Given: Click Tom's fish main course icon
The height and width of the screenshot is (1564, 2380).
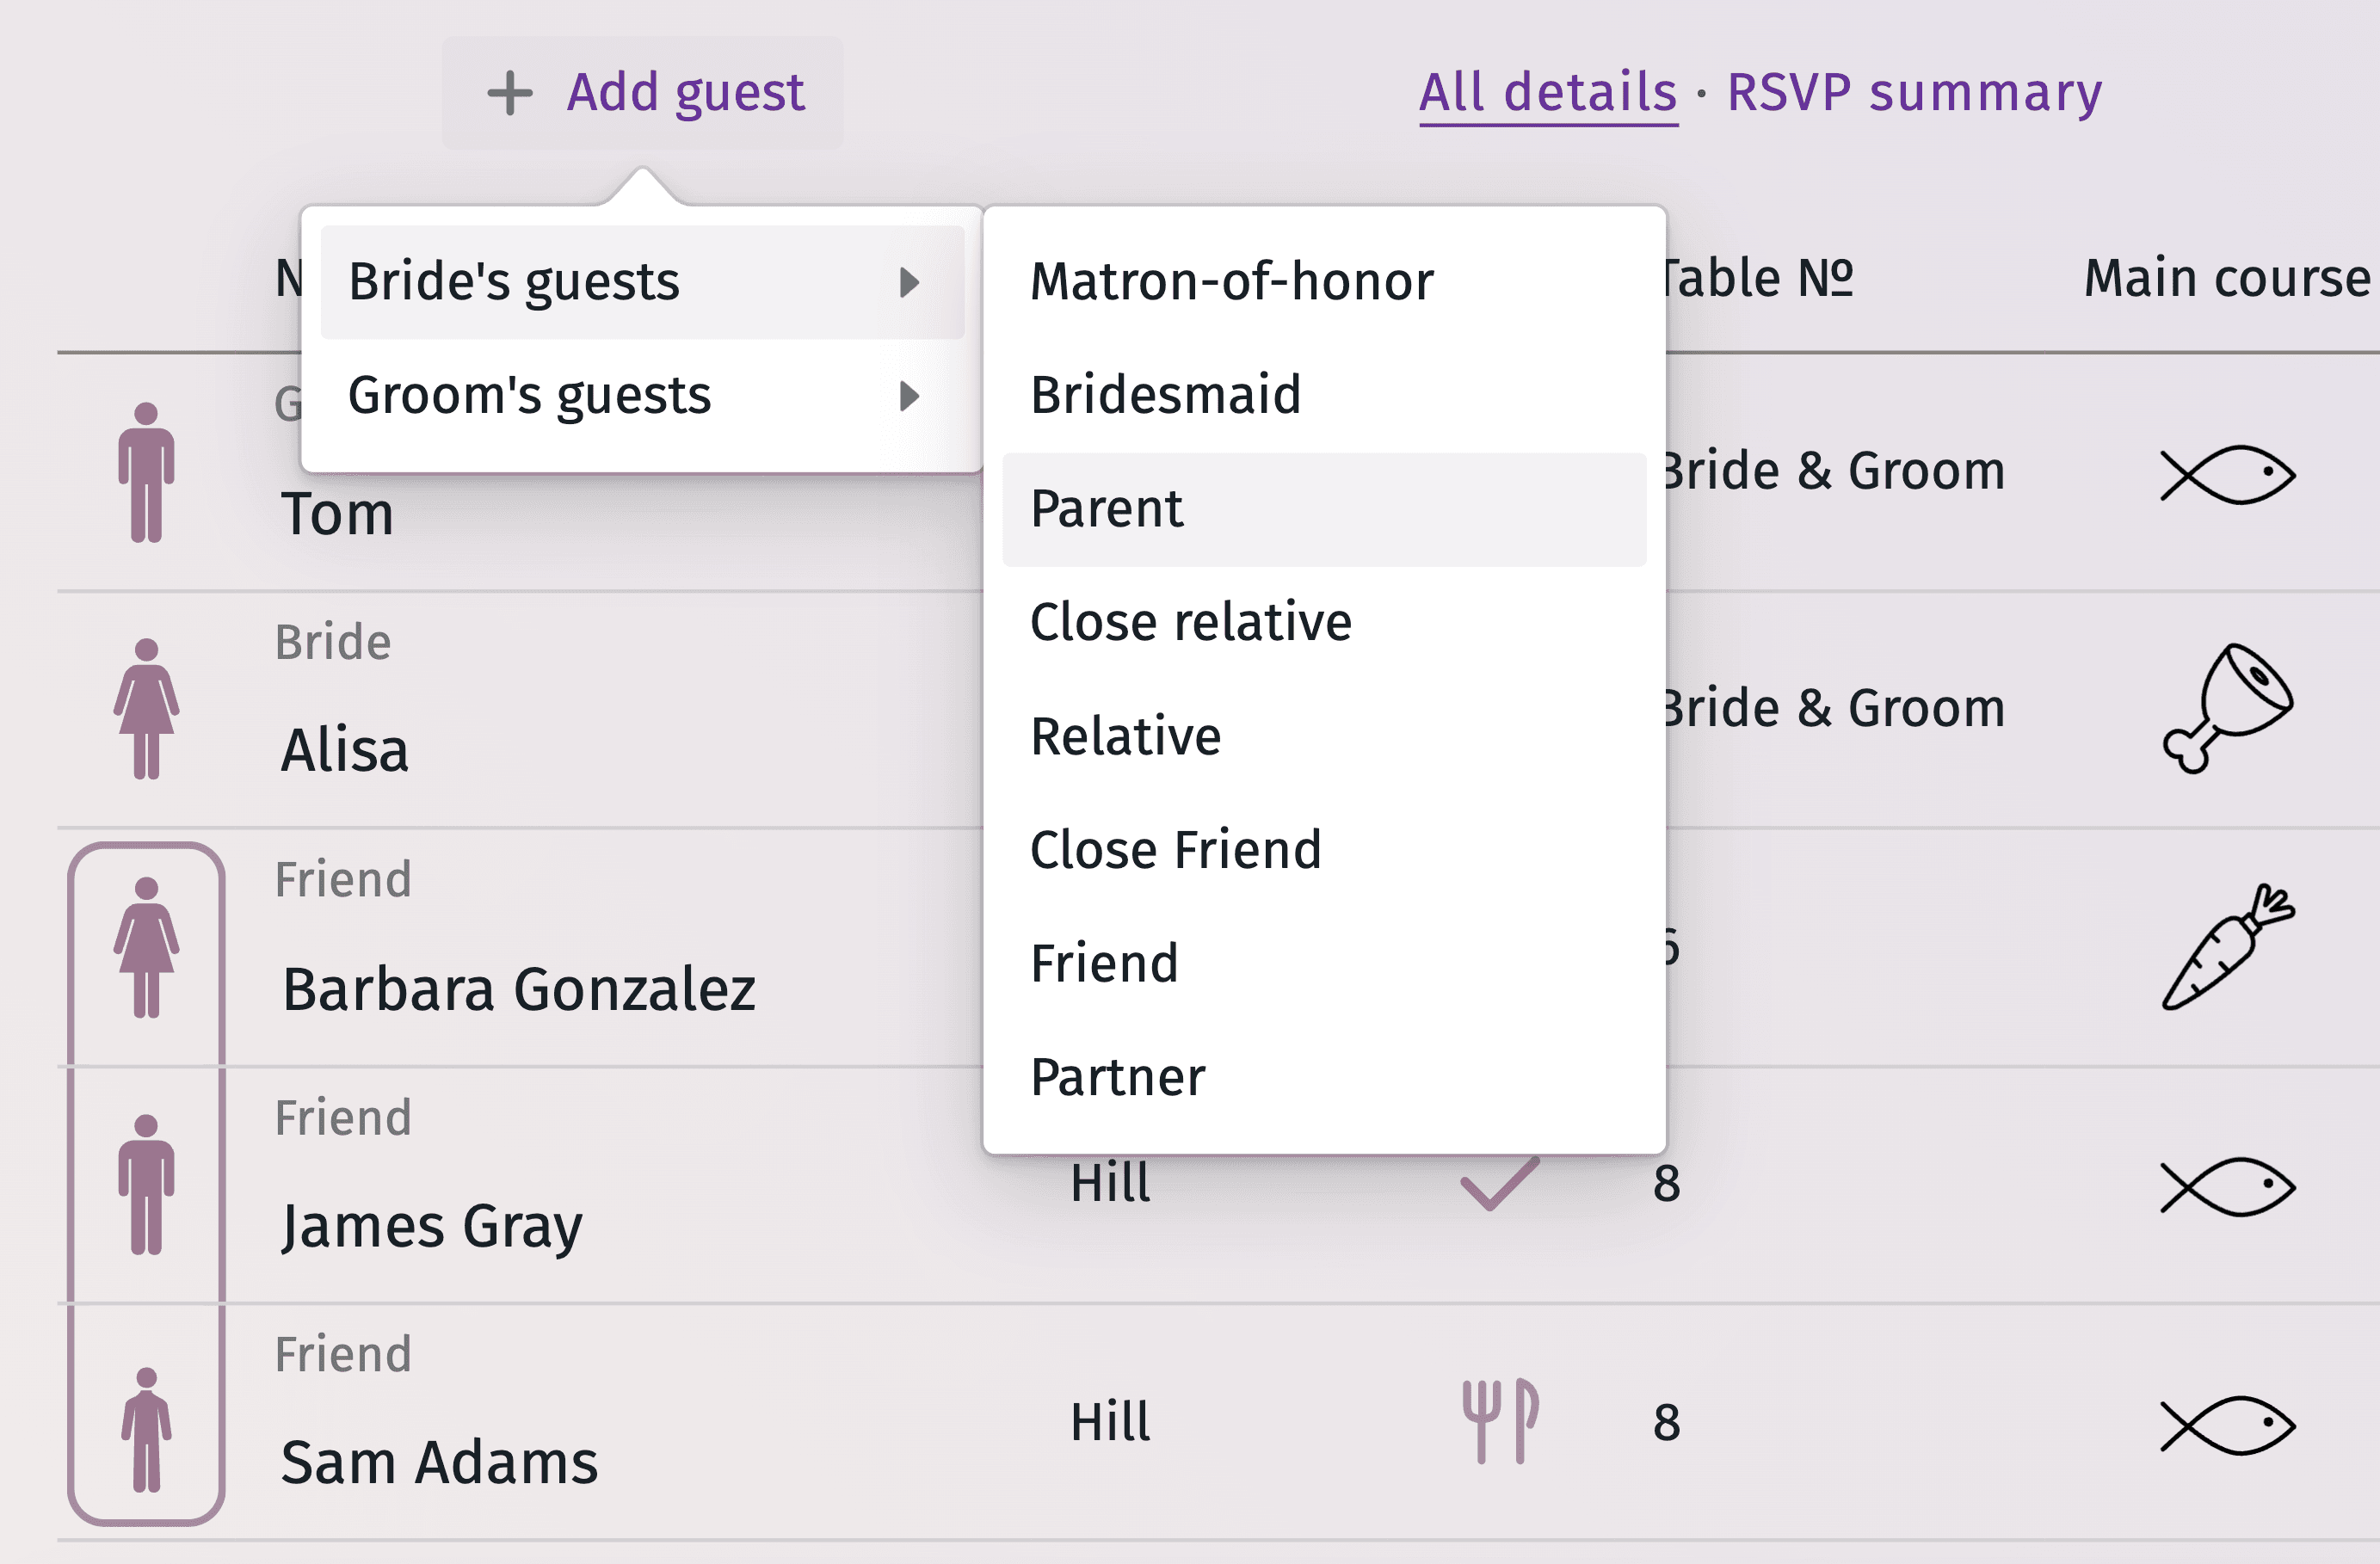Looking at the screenshot, I should point(2227,474).
